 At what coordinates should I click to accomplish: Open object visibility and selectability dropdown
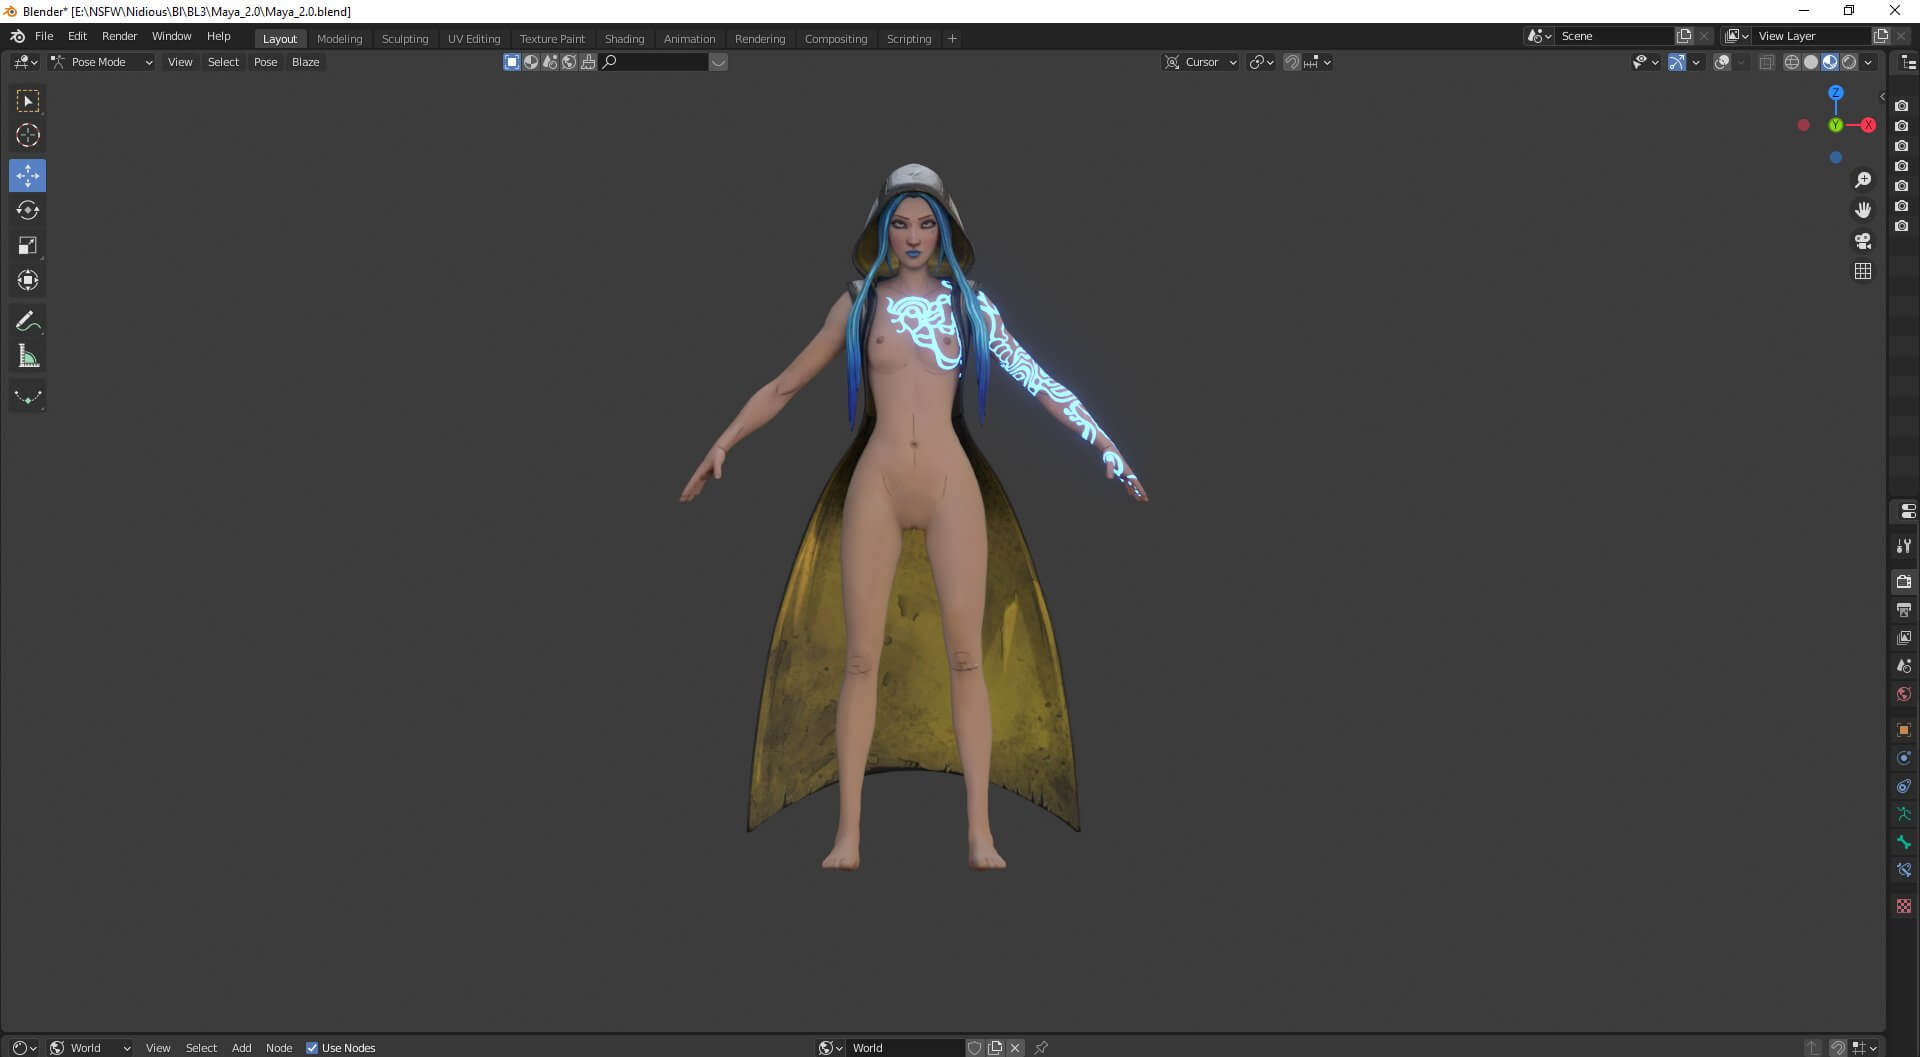click(x=1645, y=62)
